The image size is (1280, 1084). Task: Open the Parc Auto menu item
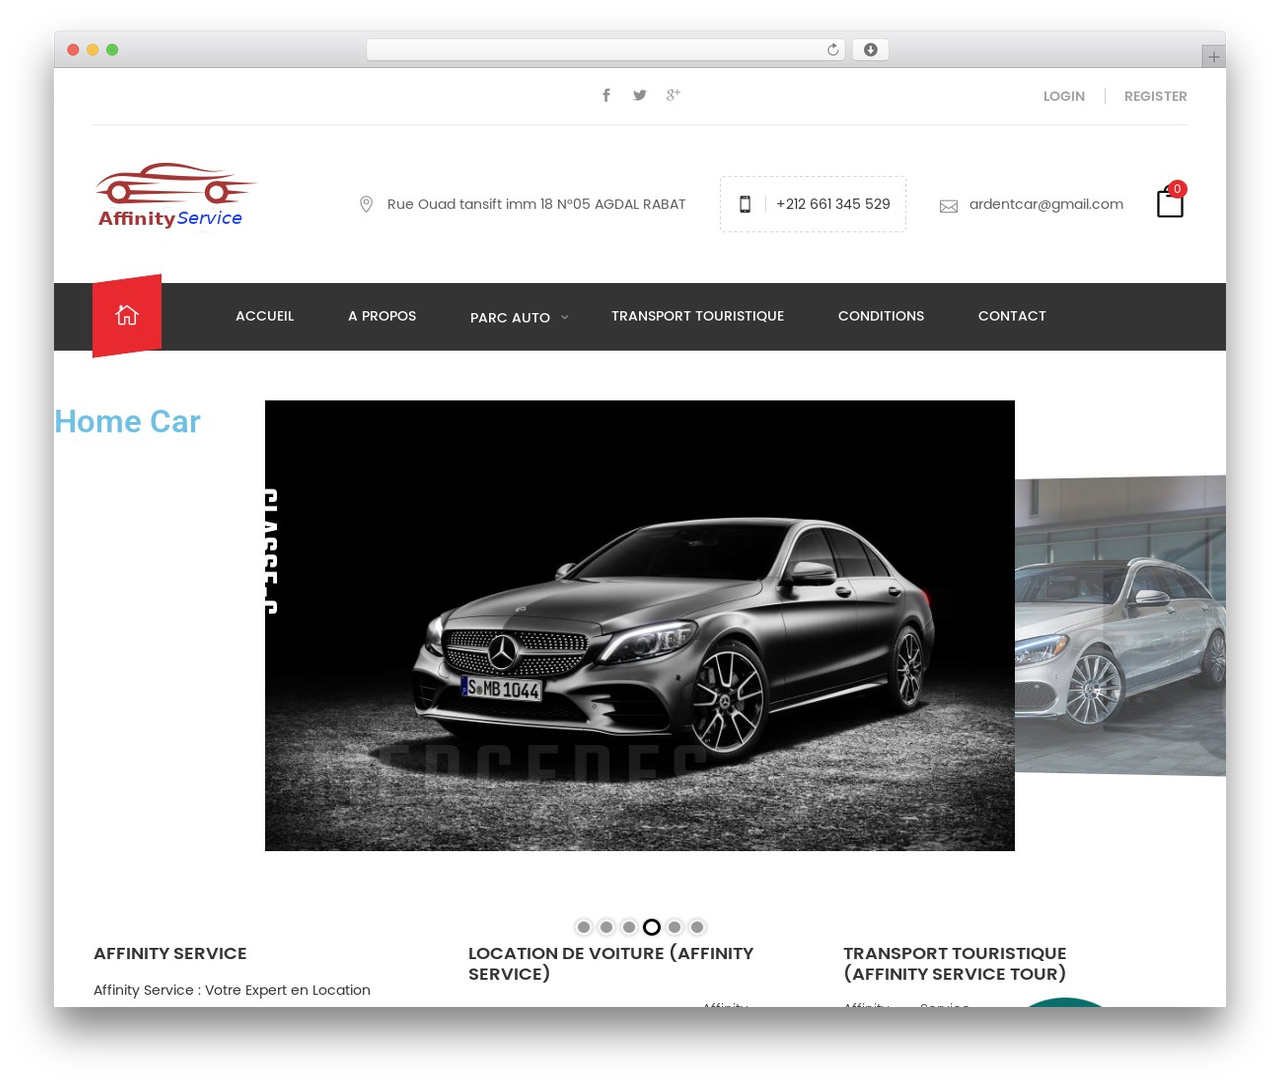pyautogui.click(x=510, y=317)
